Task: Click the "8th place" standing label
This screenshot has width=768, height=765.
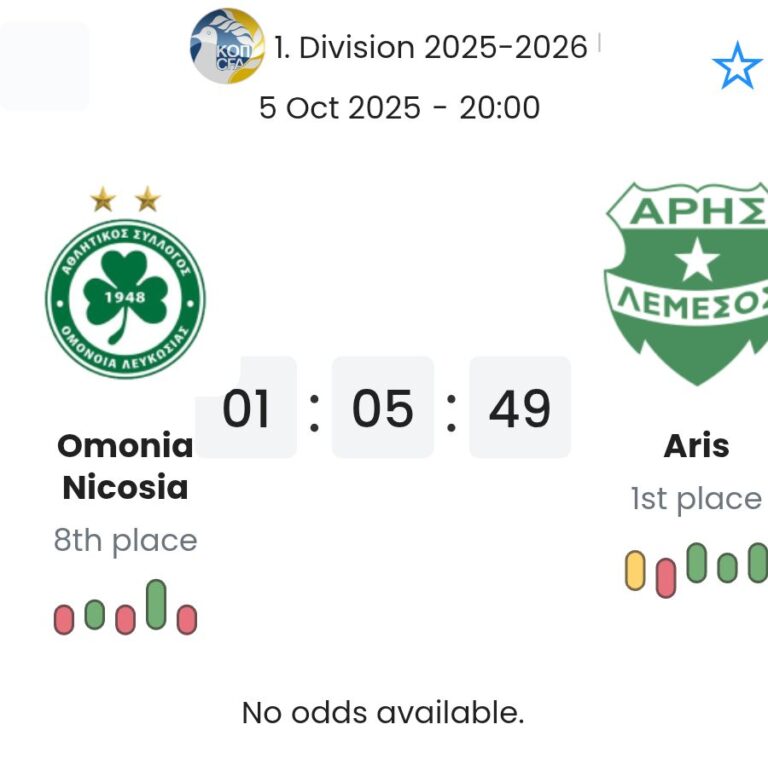Action: point(125,541)
